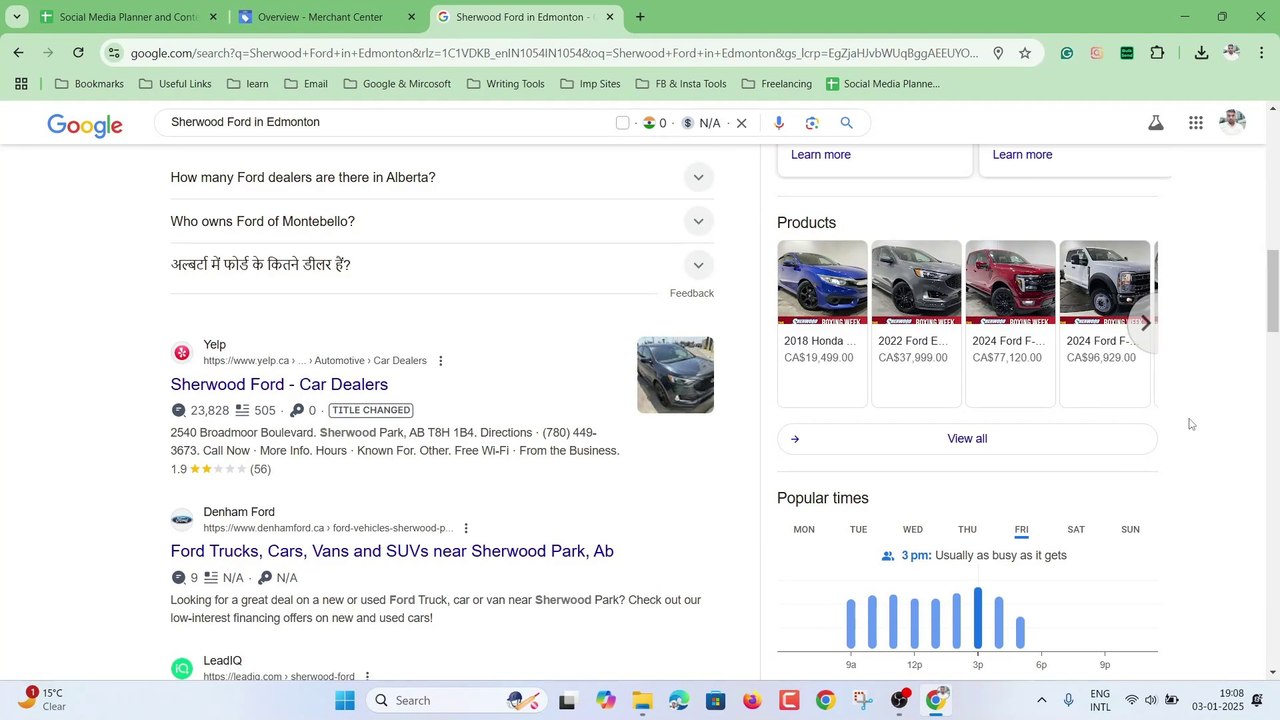Open the Writing Tools bookmarks folder

[x=505, y=84]
